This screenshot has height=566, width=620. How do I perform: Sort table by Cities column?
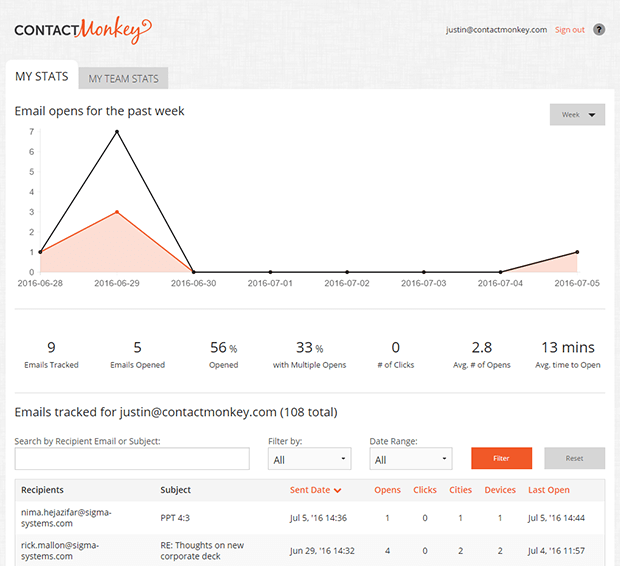(460, 490)
